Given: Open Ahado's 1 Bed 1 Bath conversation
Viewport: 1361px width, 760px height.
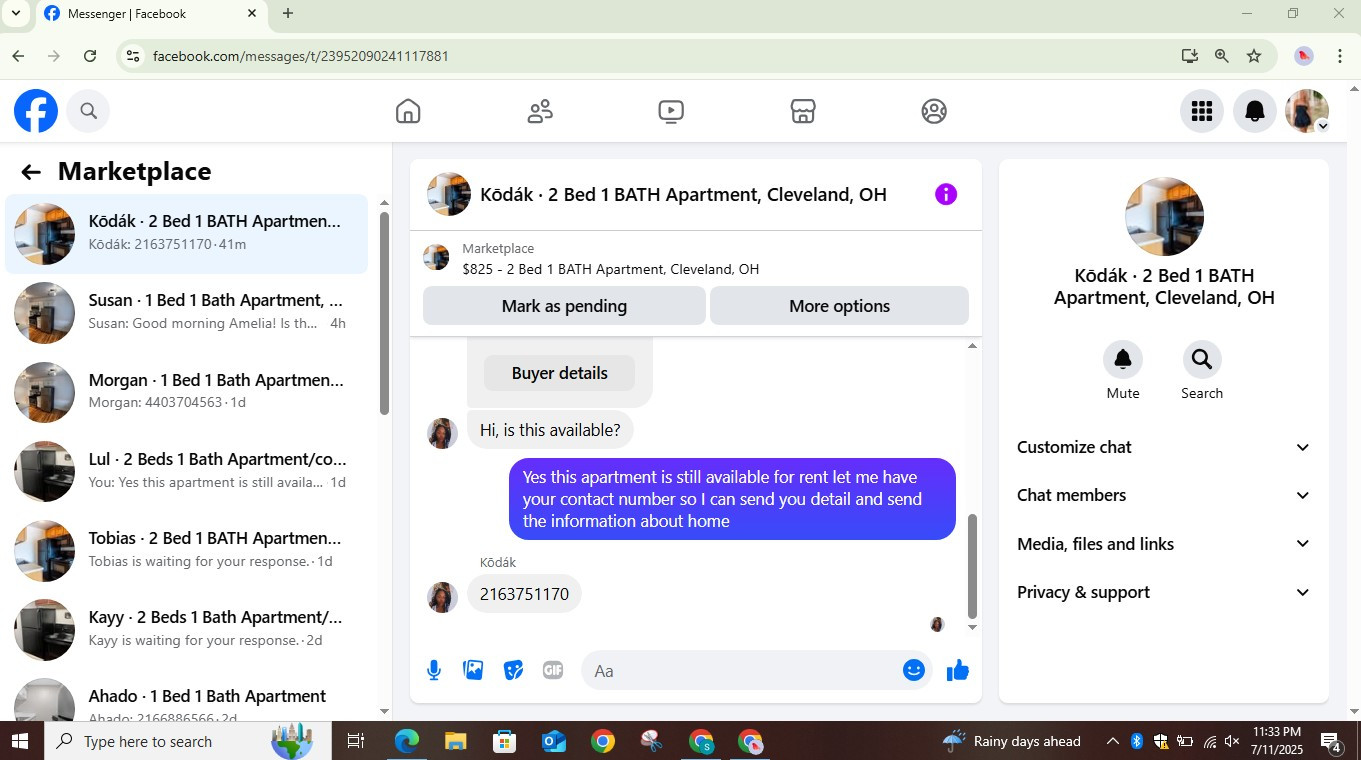Looking at the screenshot, I should point(187,697).
